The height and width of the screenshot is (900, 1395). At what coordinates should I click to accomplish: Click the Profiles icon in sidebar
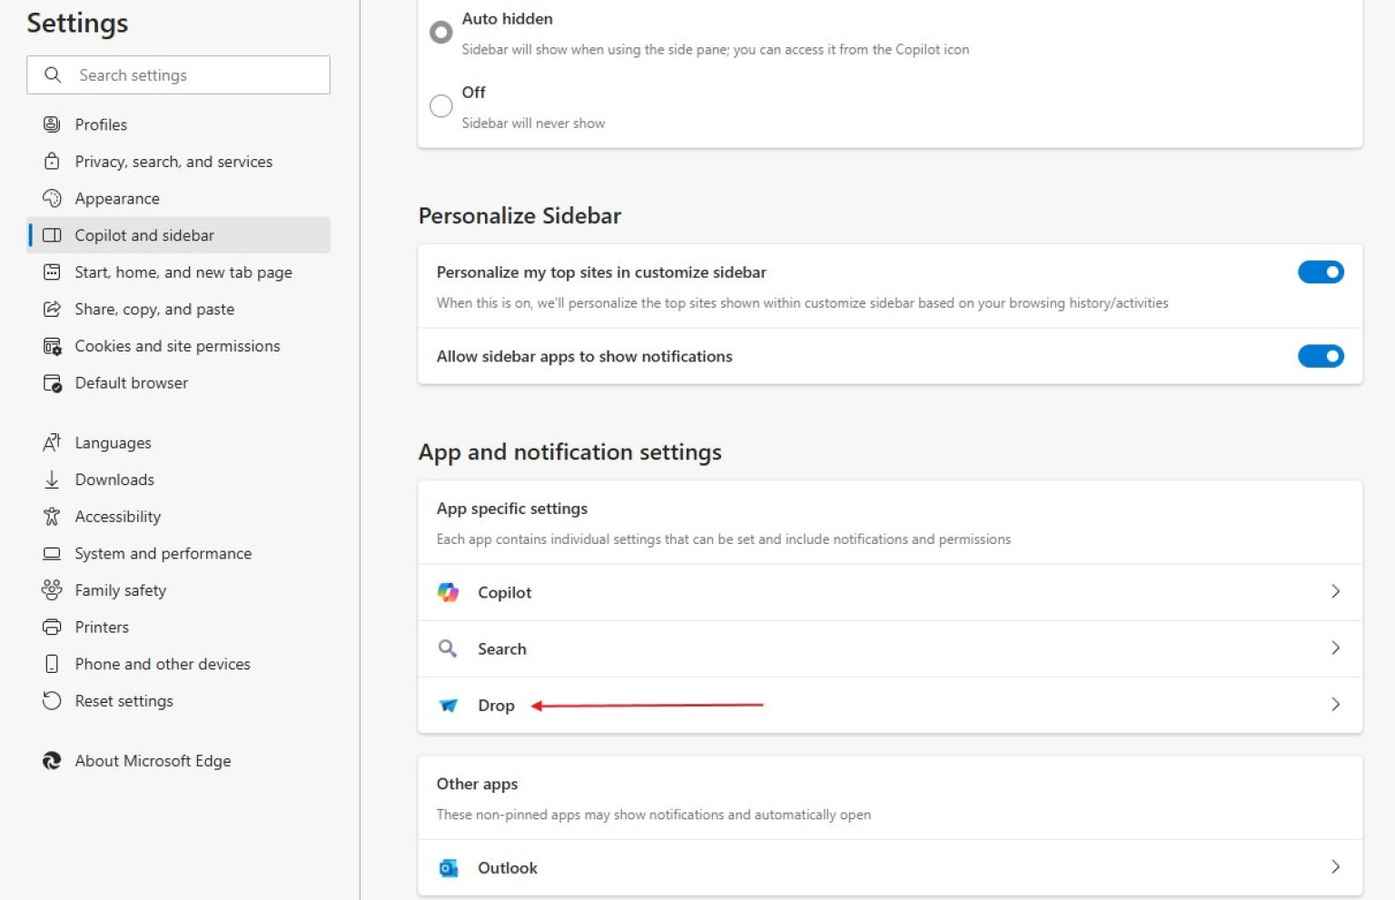(52, 125)
